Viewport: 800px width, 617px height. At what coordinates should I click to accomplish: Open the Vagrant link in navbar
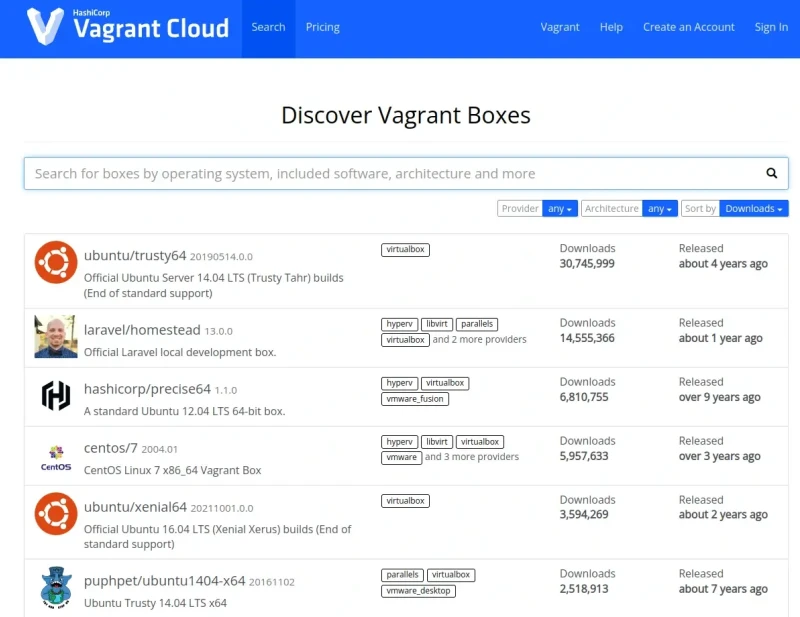tap(560, 27)
